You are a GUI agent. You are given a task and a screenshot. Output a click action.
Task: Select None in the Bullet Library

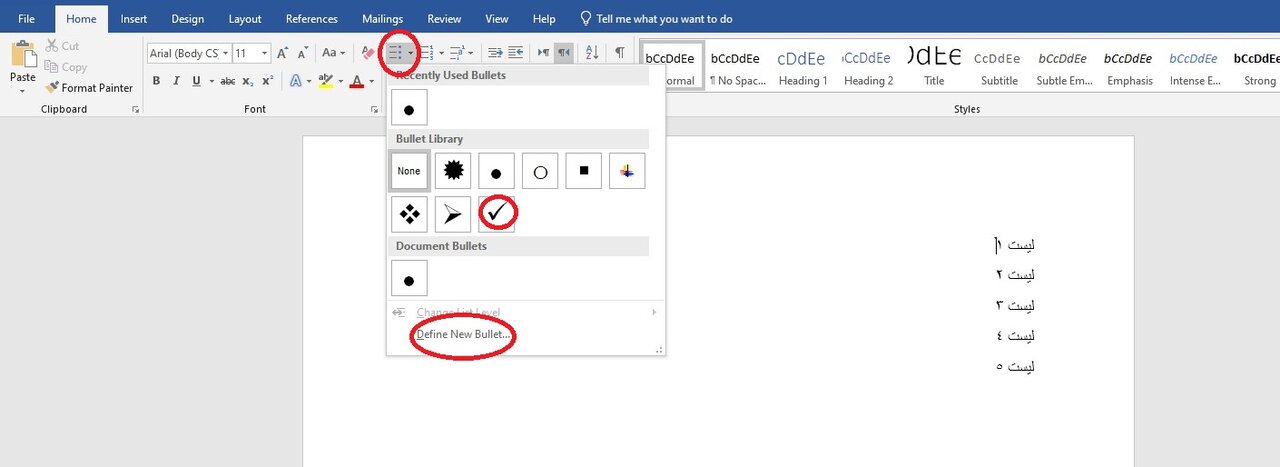coord(409,171)
